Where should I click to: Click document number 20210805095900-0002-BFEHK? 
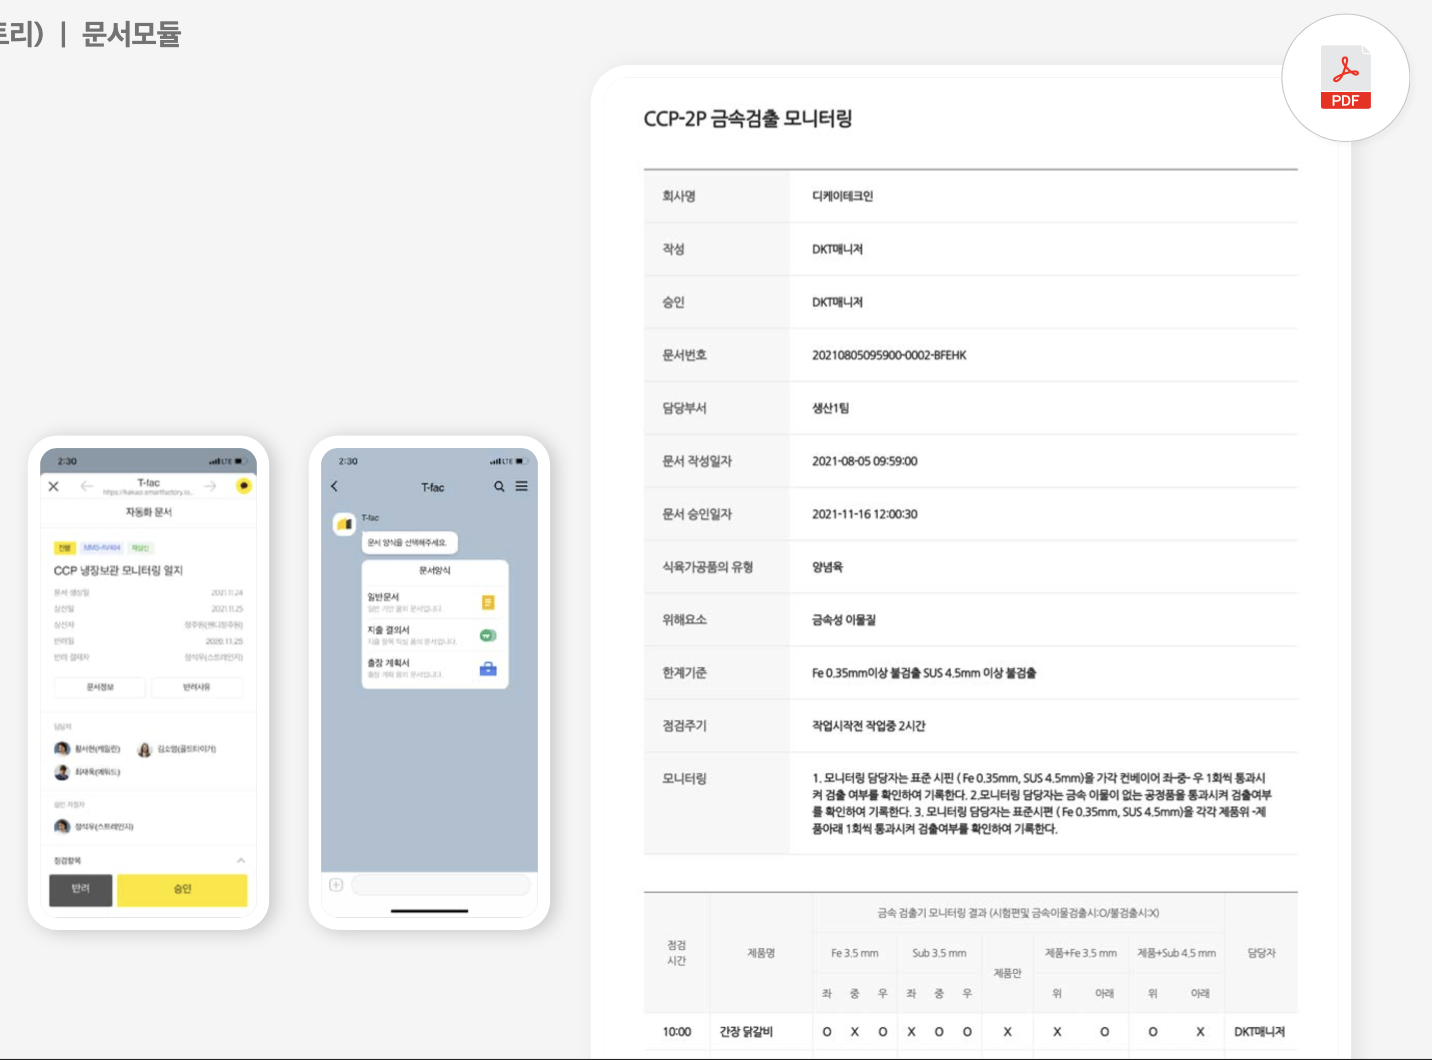pyautogui.click(x=889, y=355)
